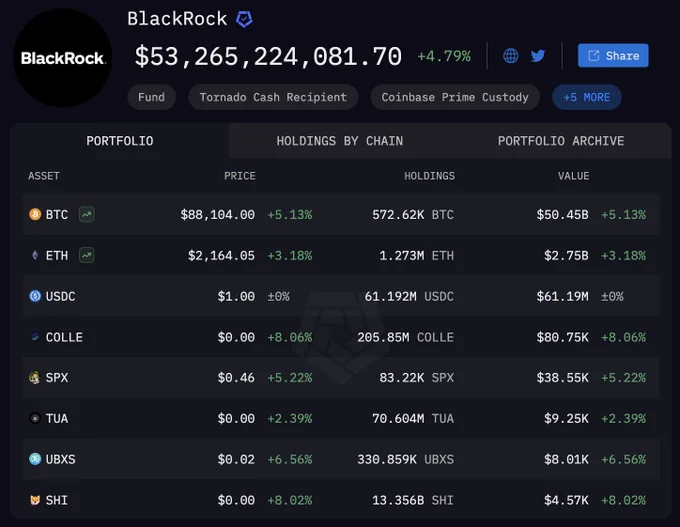This screenshot has width=680, height=527.
Task: Open the Twitter bird icon
Action: 538,56
